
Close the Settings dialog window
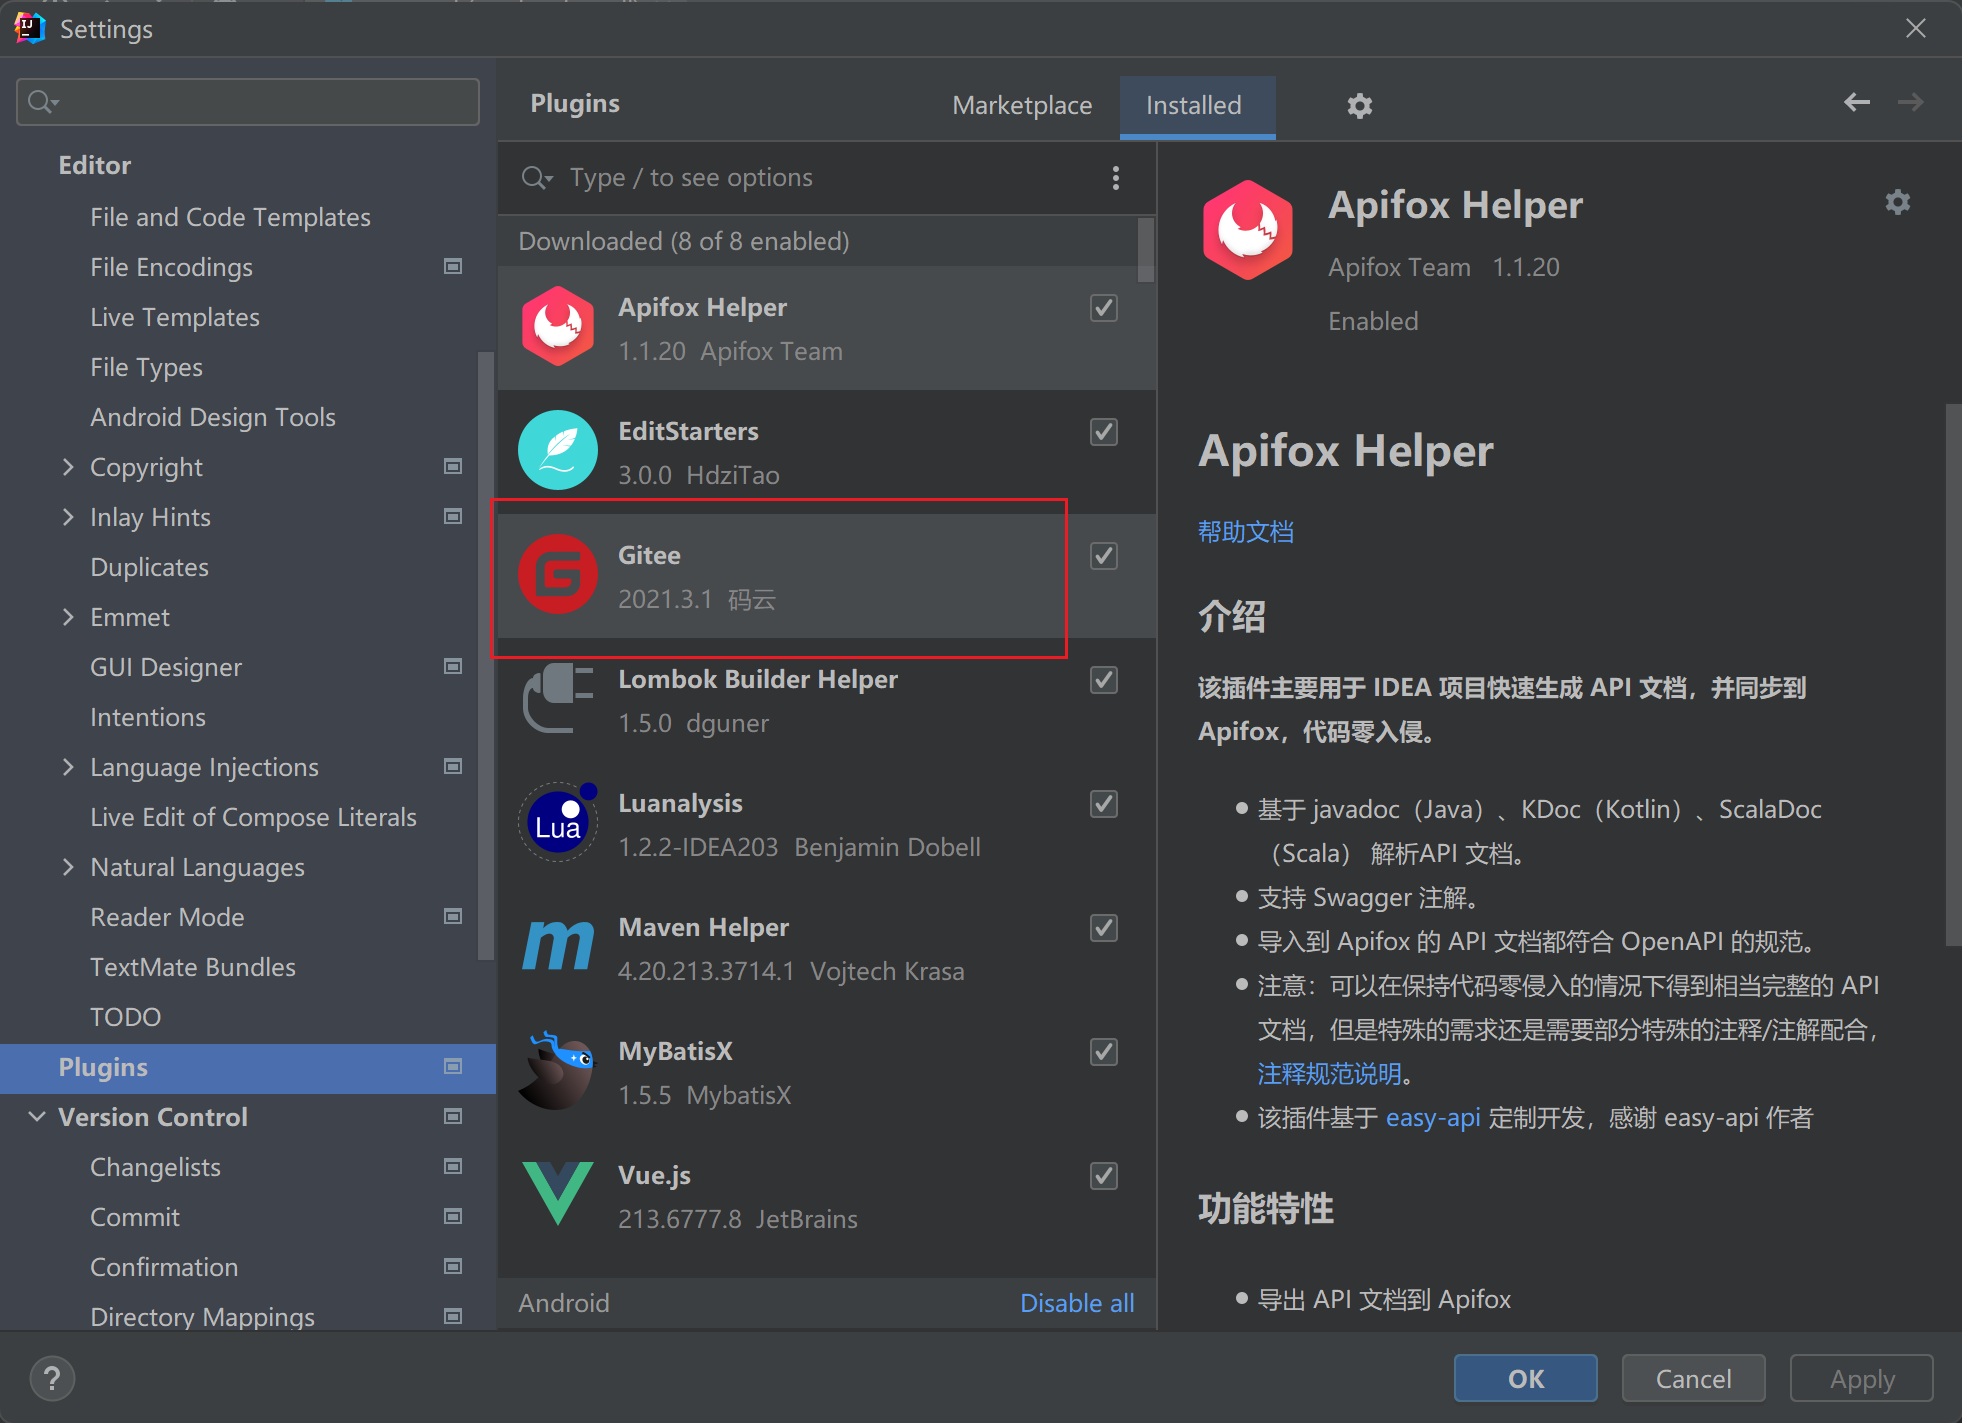(1915, 28)
